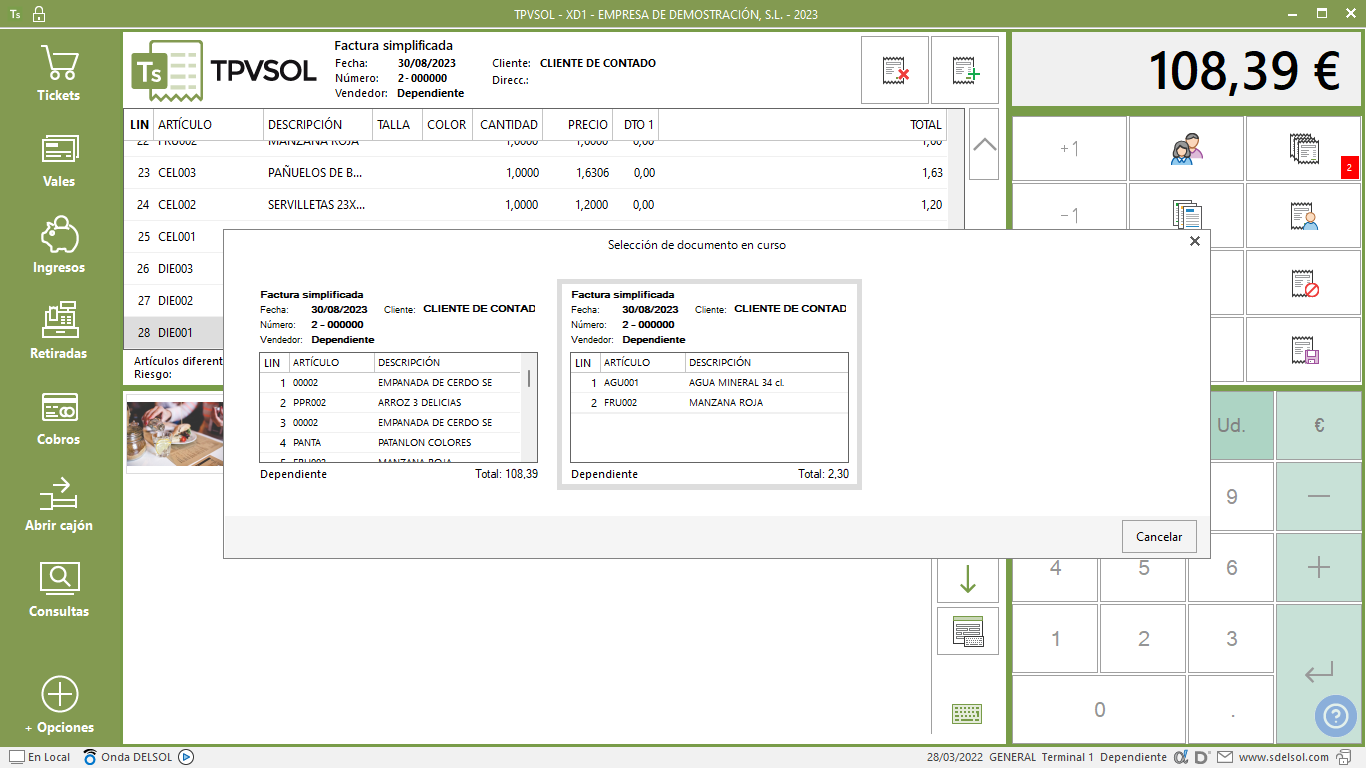
Task: Toggle the € price mode button
Action: click(1318, 425)
